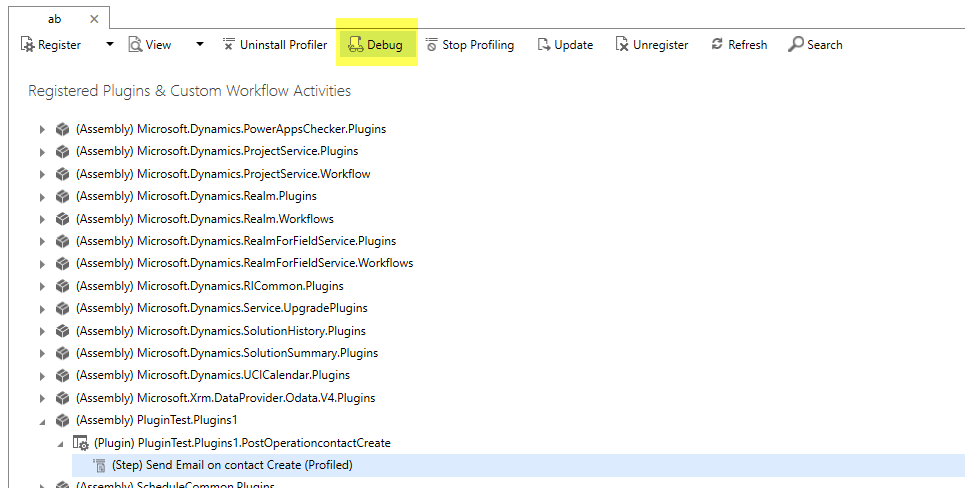965x488 pixels.
Task: Select (Assembly) Microsoft.Dynamics.PowerAppsChecker.Plugins row text
Action: pyautogui.click(x=231, y=129)
